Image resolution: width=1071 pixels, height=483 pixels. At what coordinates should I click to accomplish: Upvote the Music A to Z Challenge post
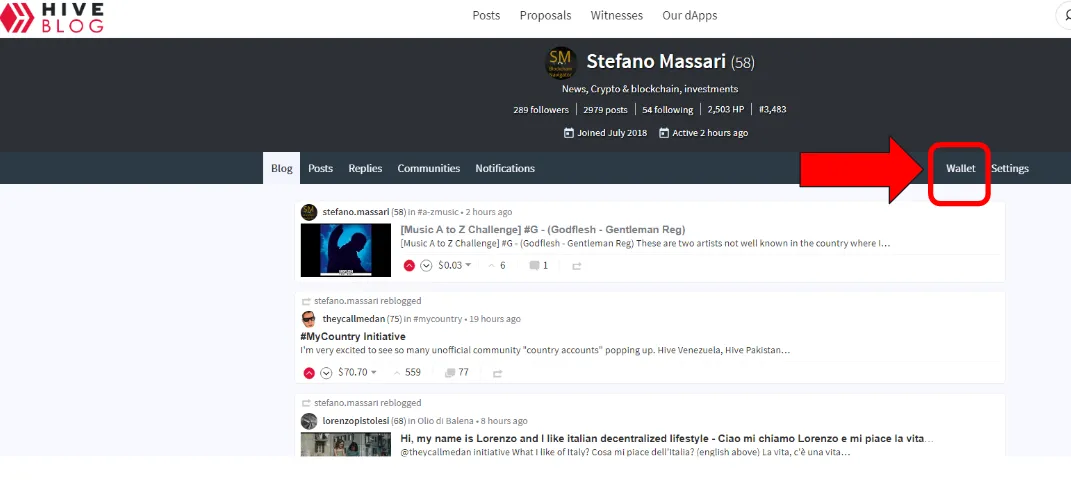click(409, 266)
